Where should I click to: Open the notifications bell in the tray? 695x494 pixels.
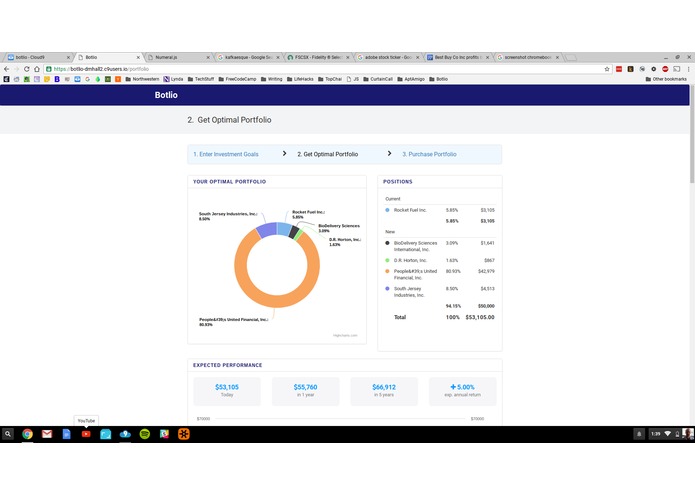pyautogui.click(x=639, y=434)
